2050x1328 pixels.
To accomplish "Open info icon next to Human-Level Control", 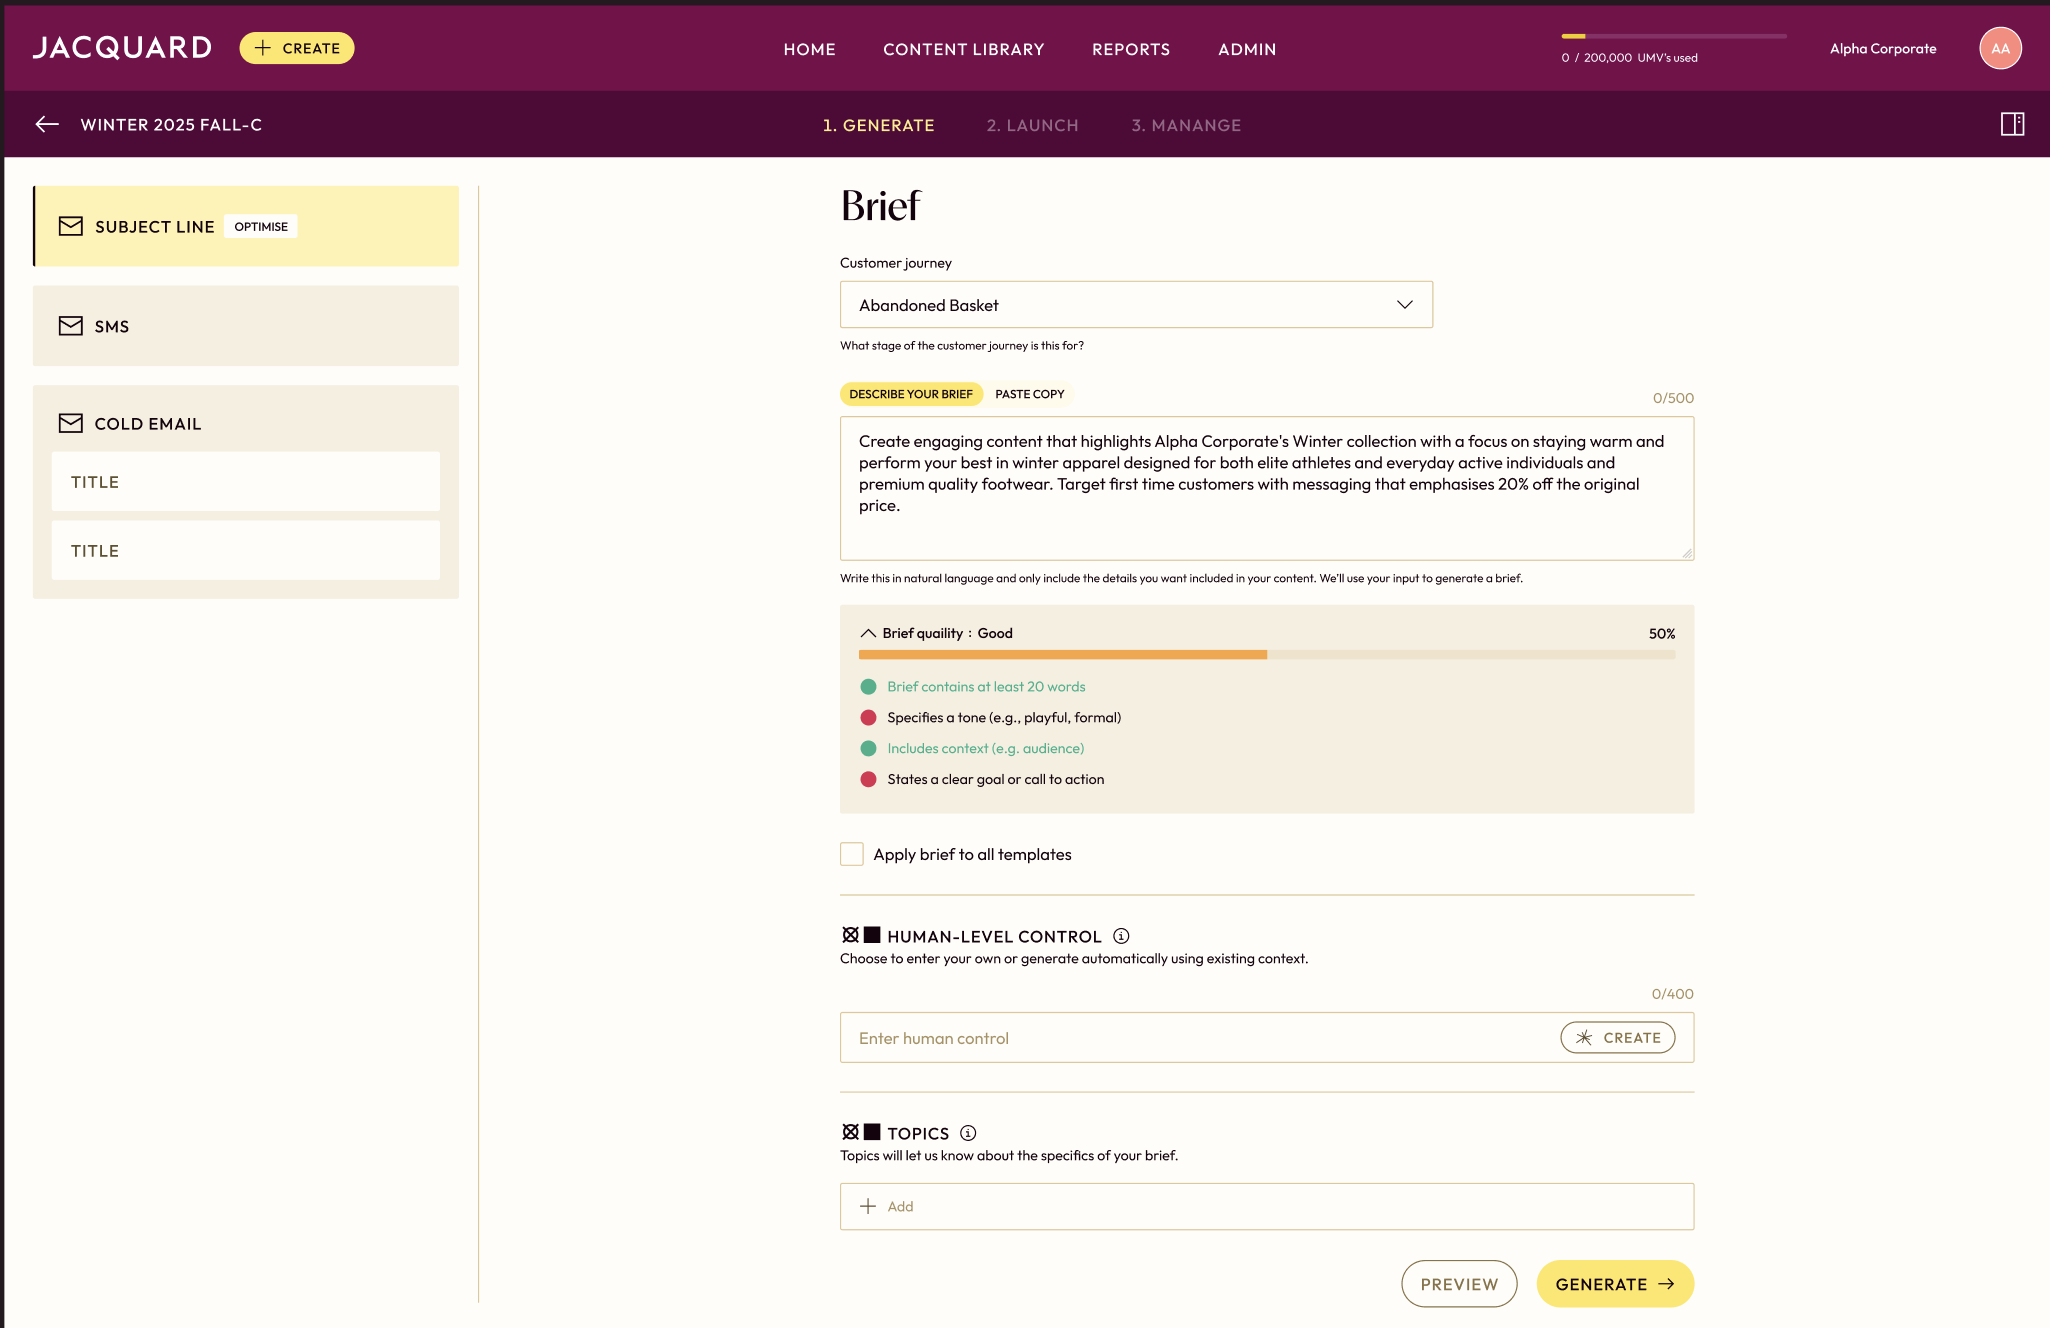I will coord(1121,936).
